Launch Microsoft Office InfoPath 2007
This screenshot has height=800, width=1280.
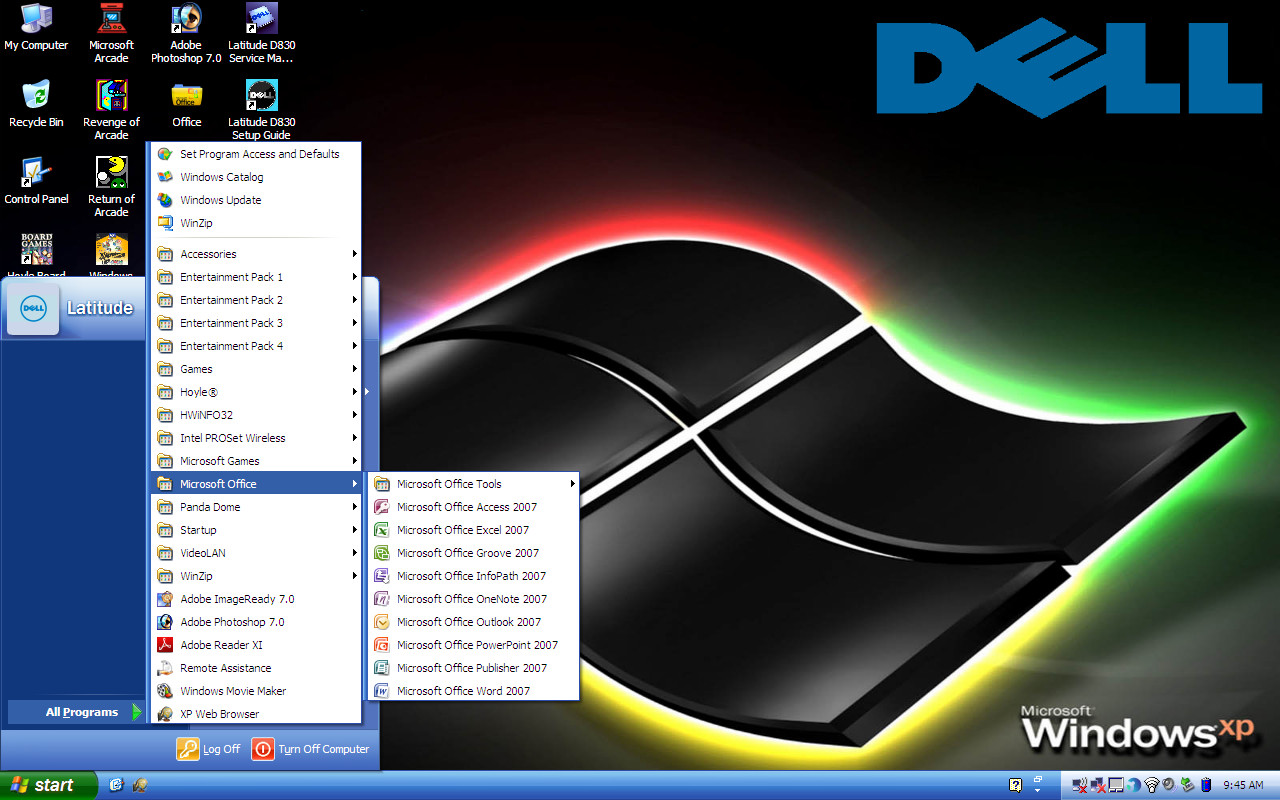tap(474, 576)
